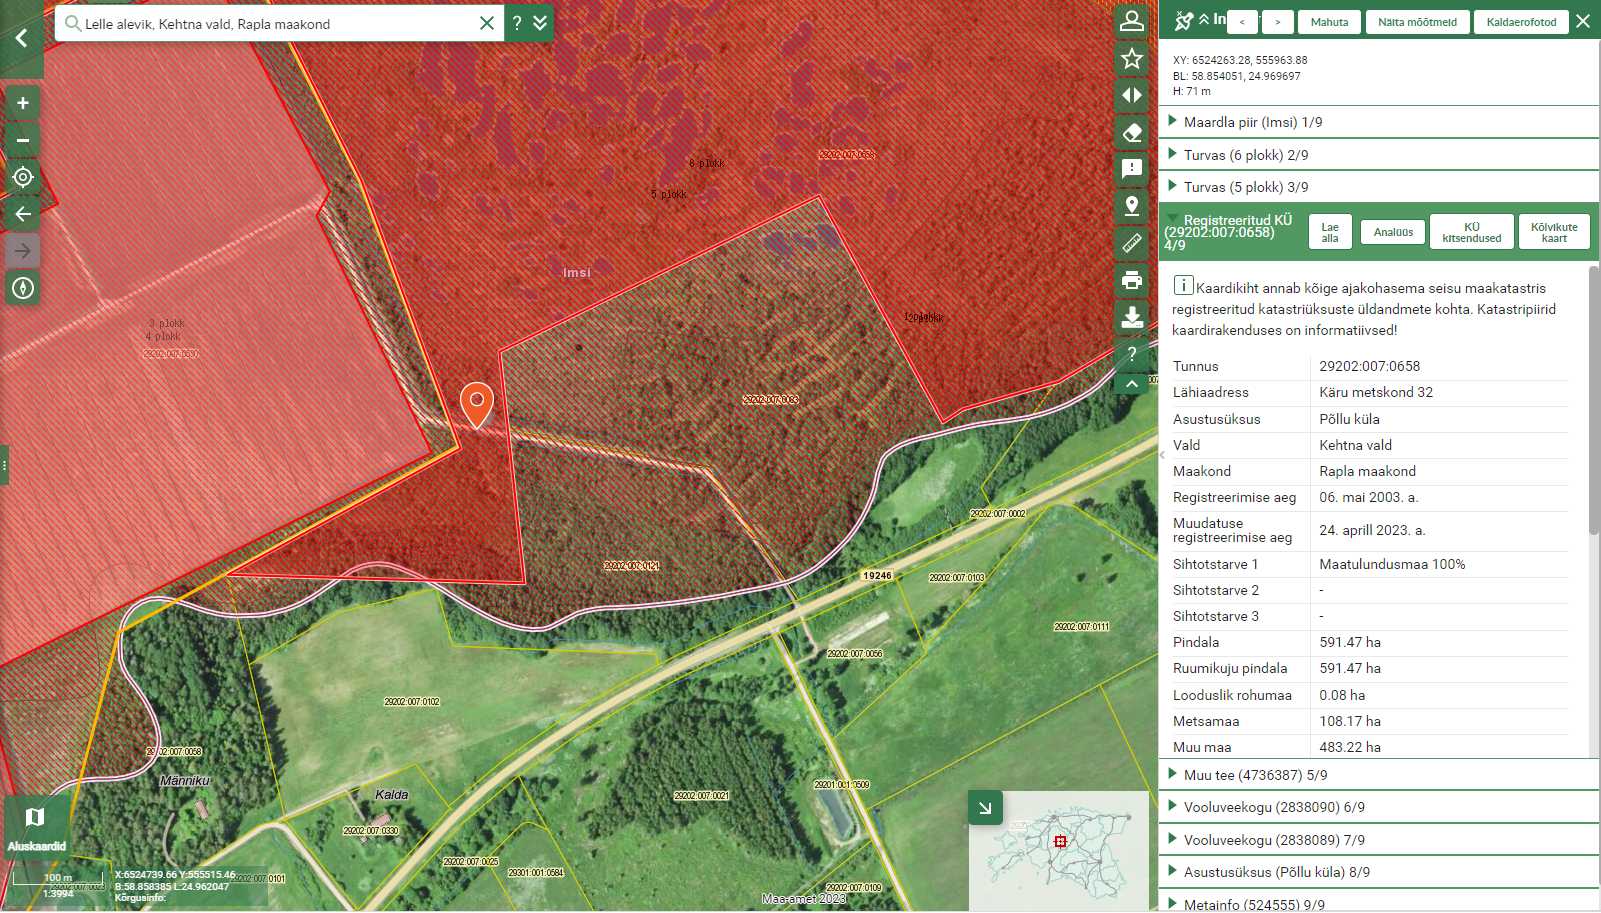Open the favorites star icon
This screenshot has height=913, width=1601.
(x=1132, y=59)
